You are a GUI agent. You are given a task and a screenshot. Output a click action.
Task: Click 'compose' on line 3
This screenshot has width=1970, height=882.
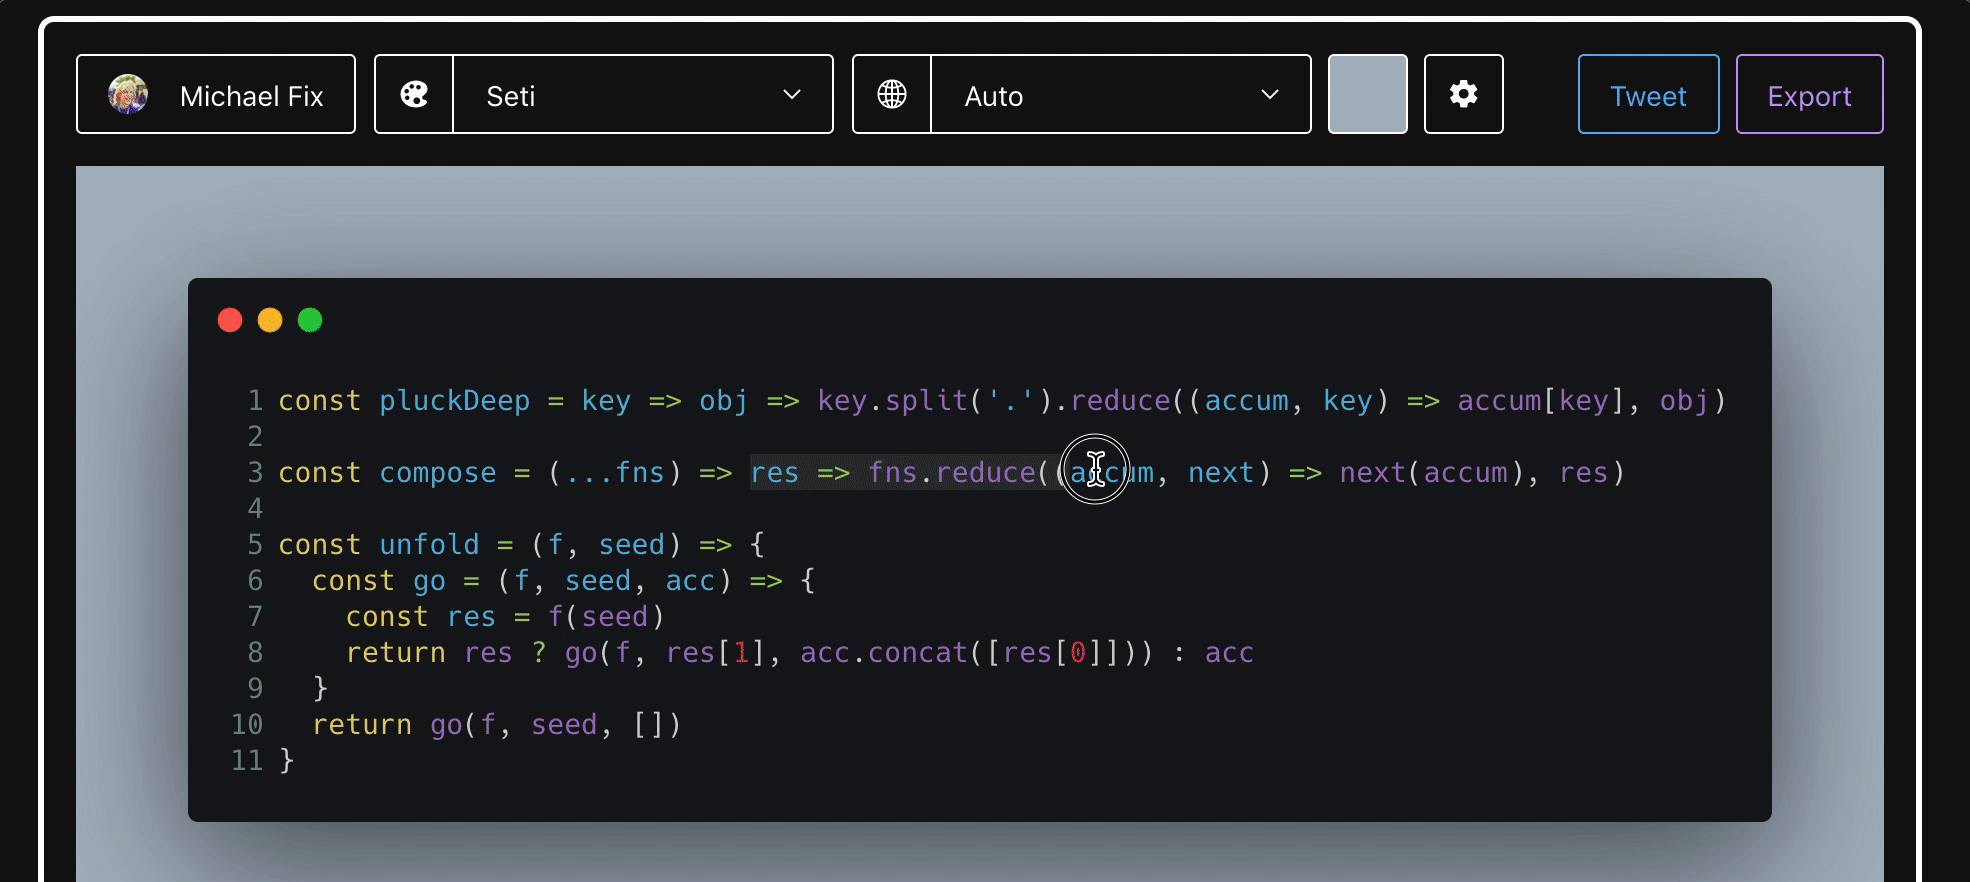(438, 473)
